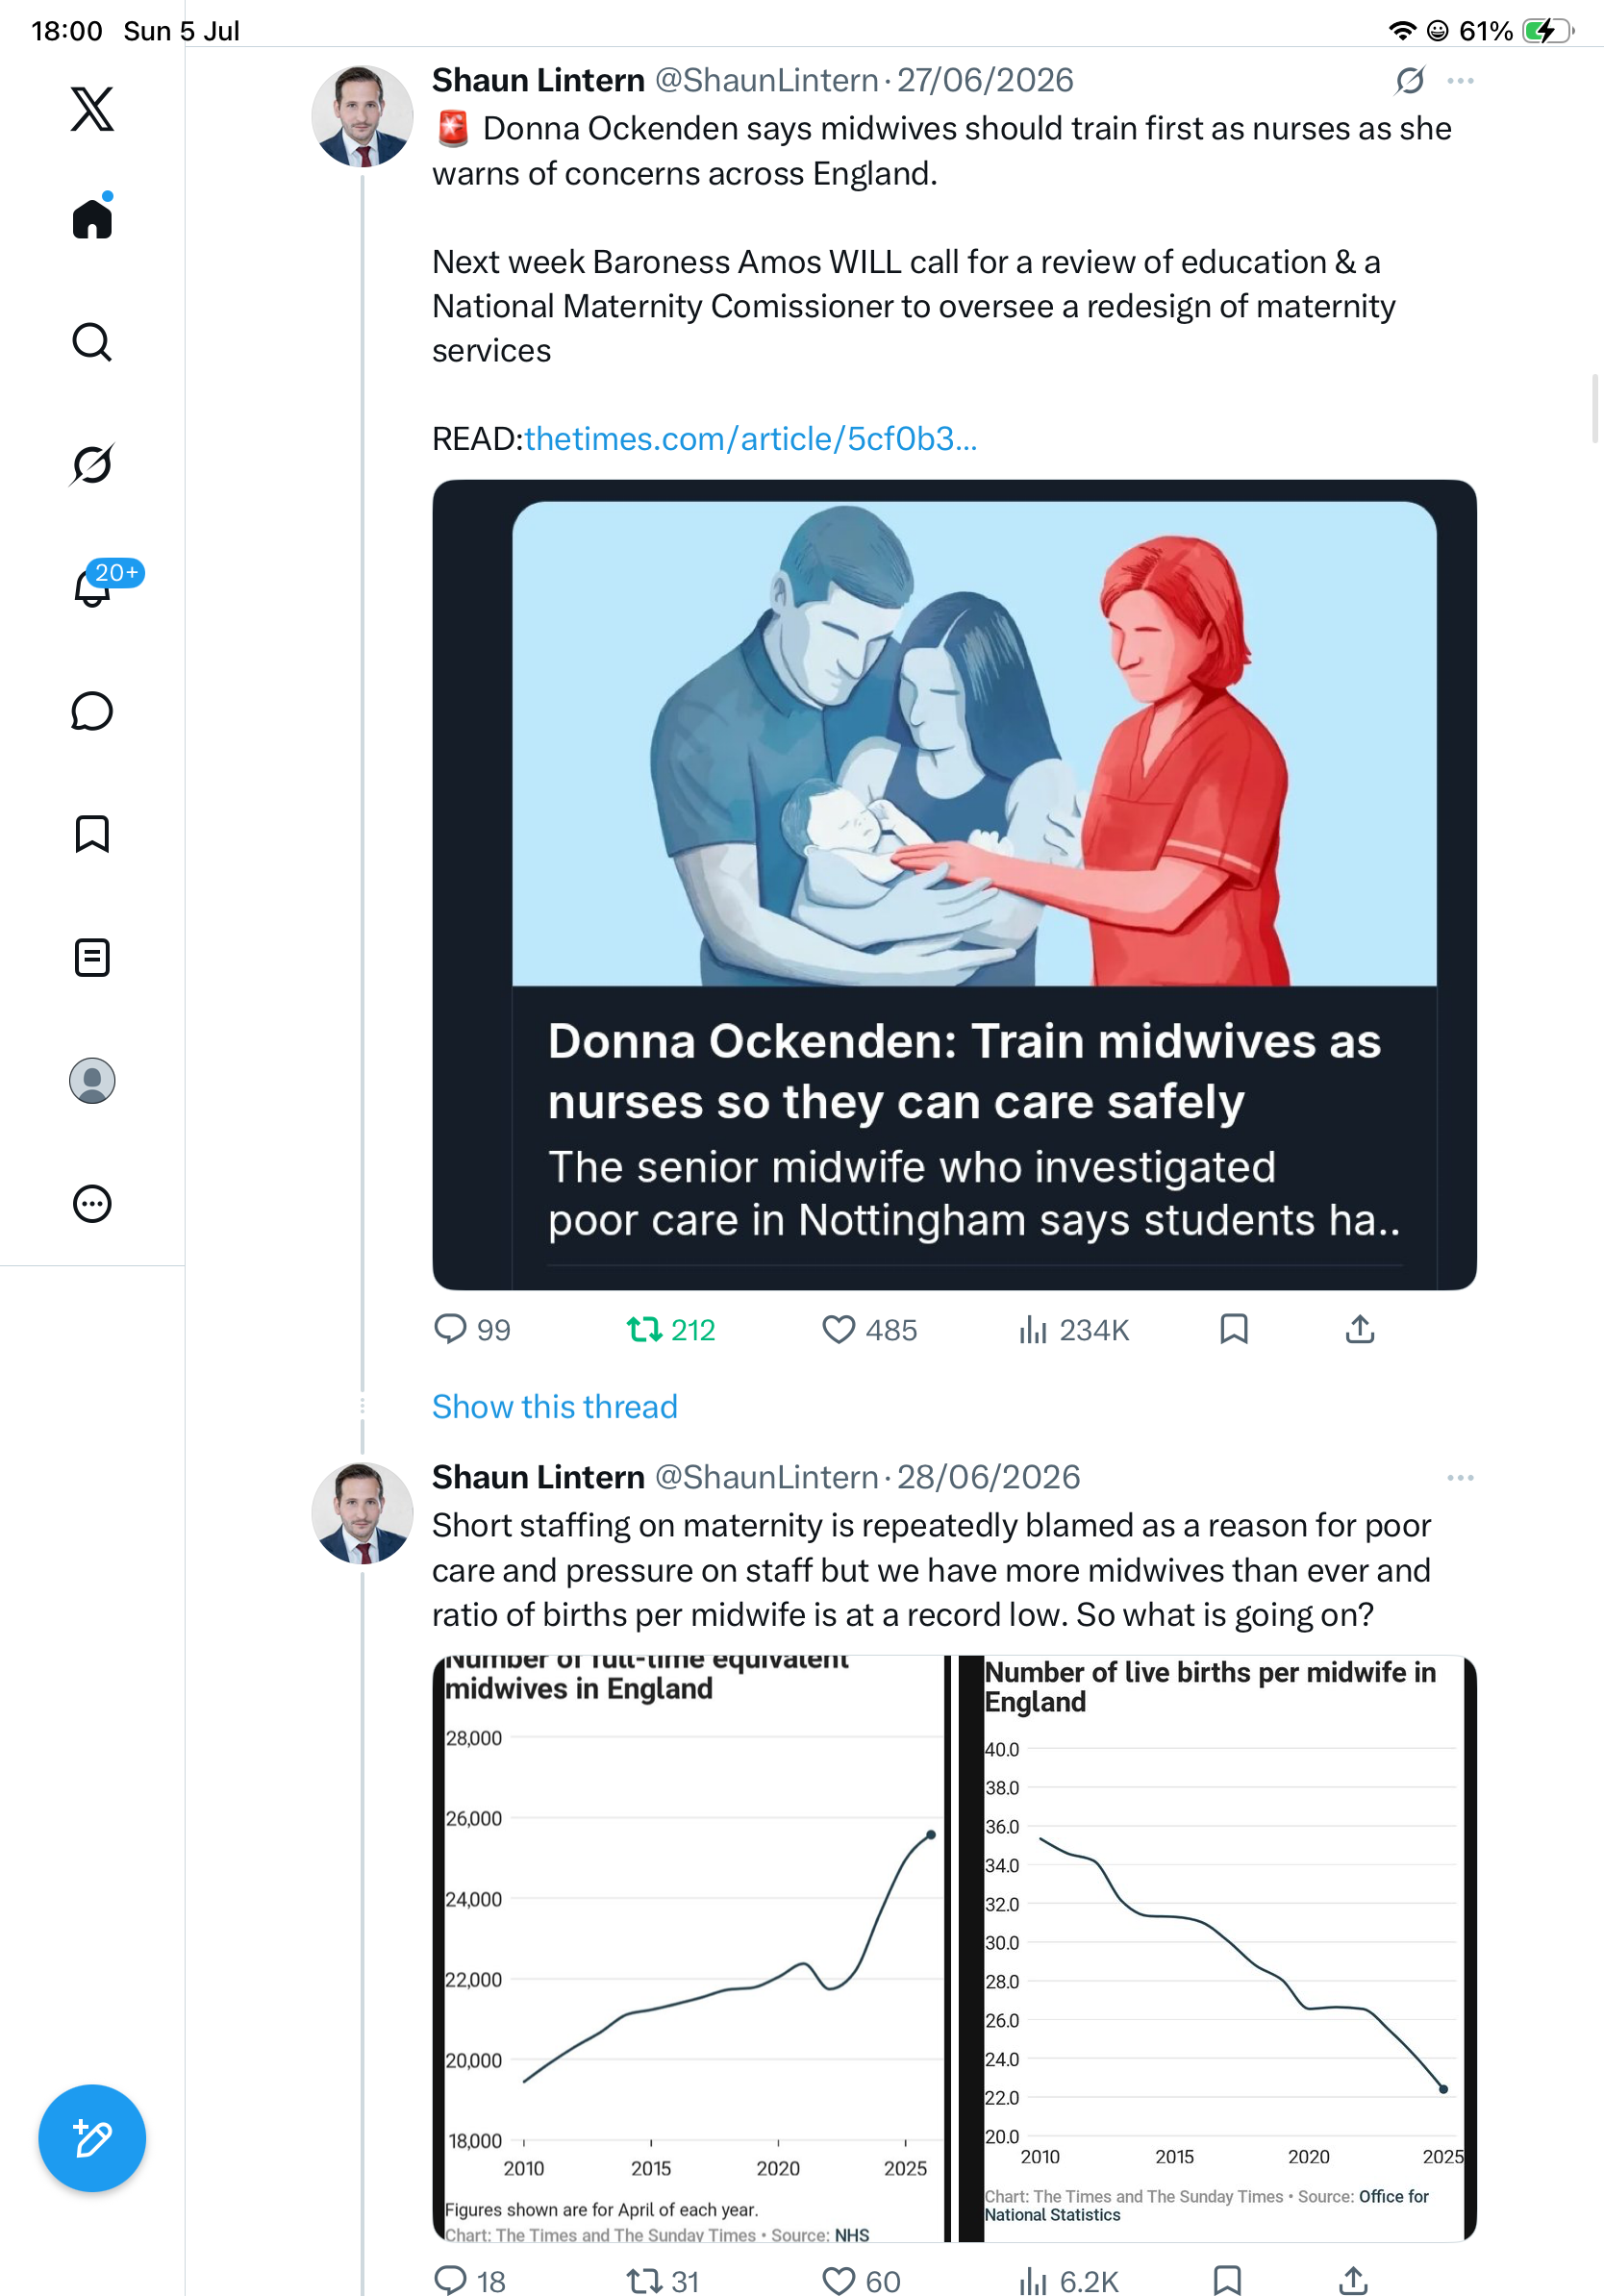Open Bookmarks in the sidebar
Screen dimensions: 1604x2296
tap(92, 834)
